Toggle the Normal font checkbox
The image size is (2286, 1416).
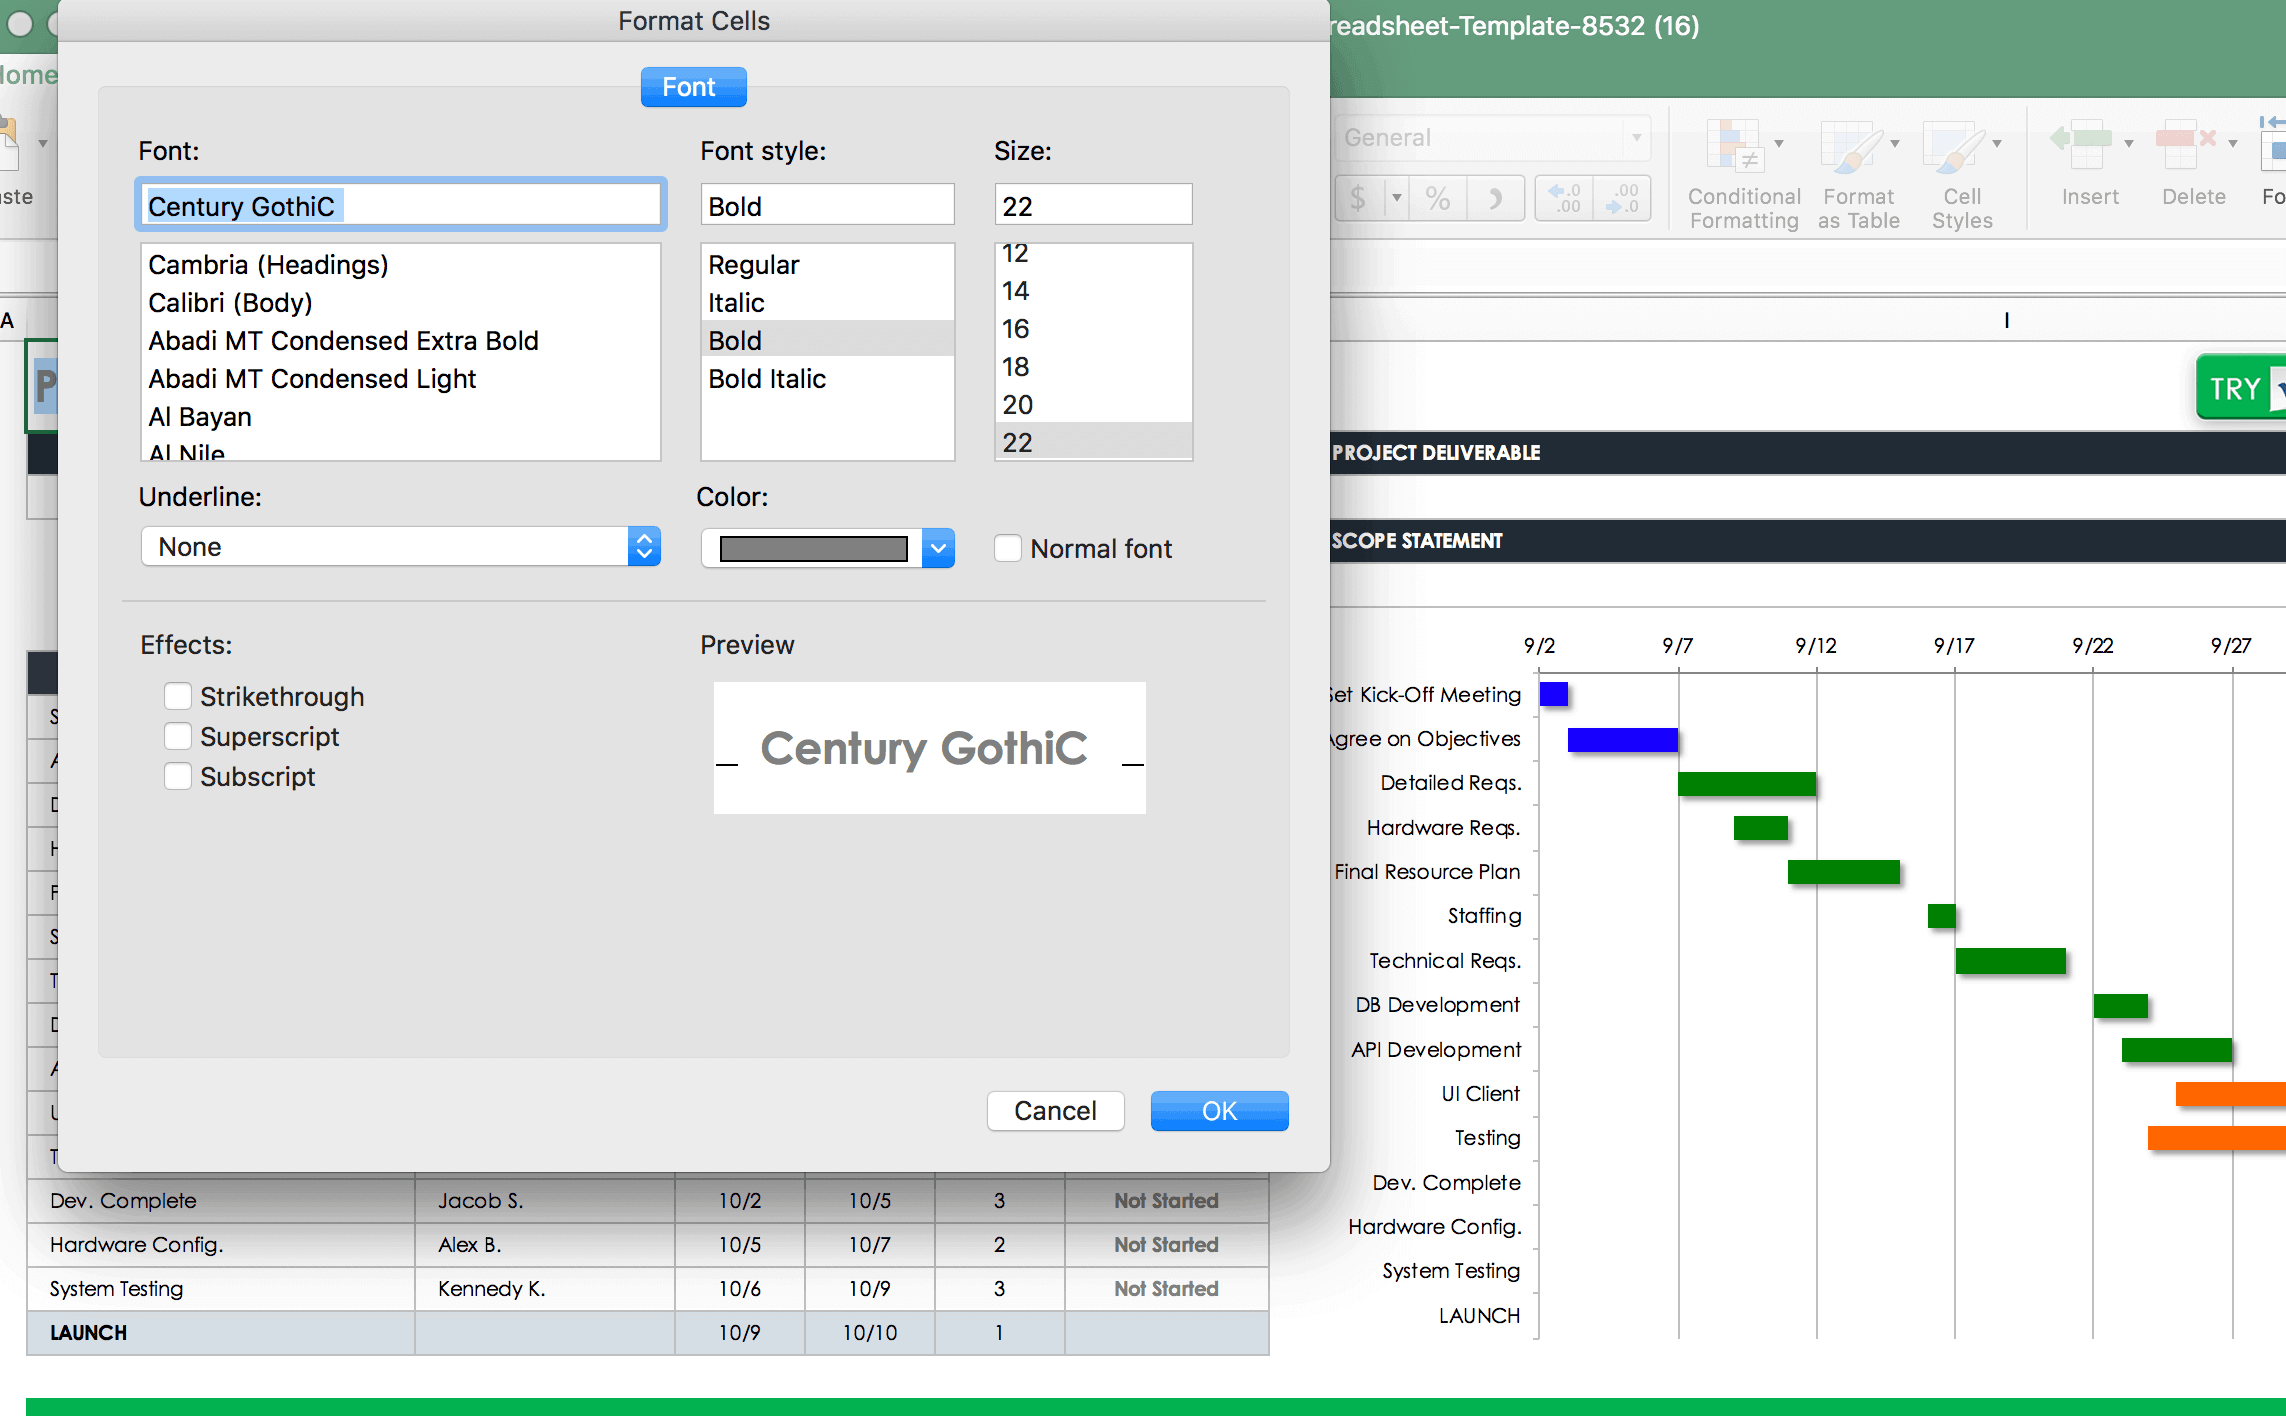pos(1007,547)
